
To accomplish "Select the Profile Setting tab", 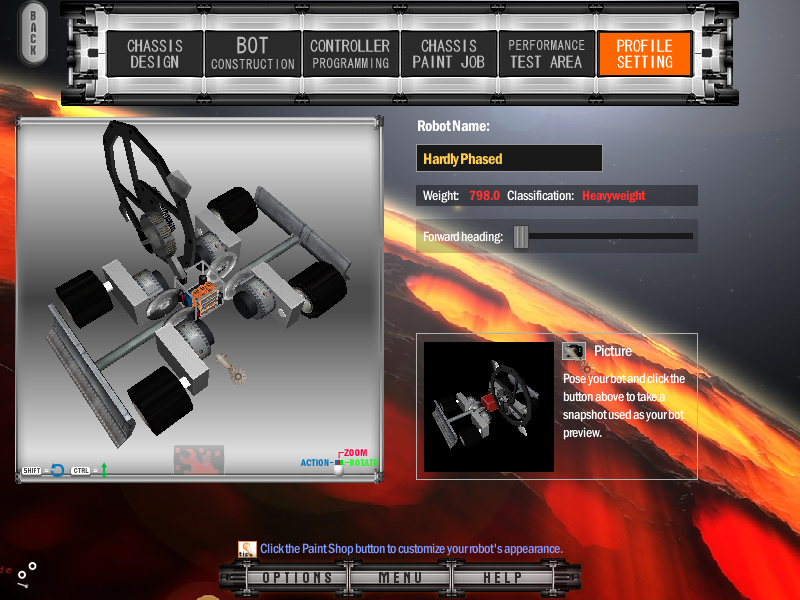I will [x=644, y=54].
